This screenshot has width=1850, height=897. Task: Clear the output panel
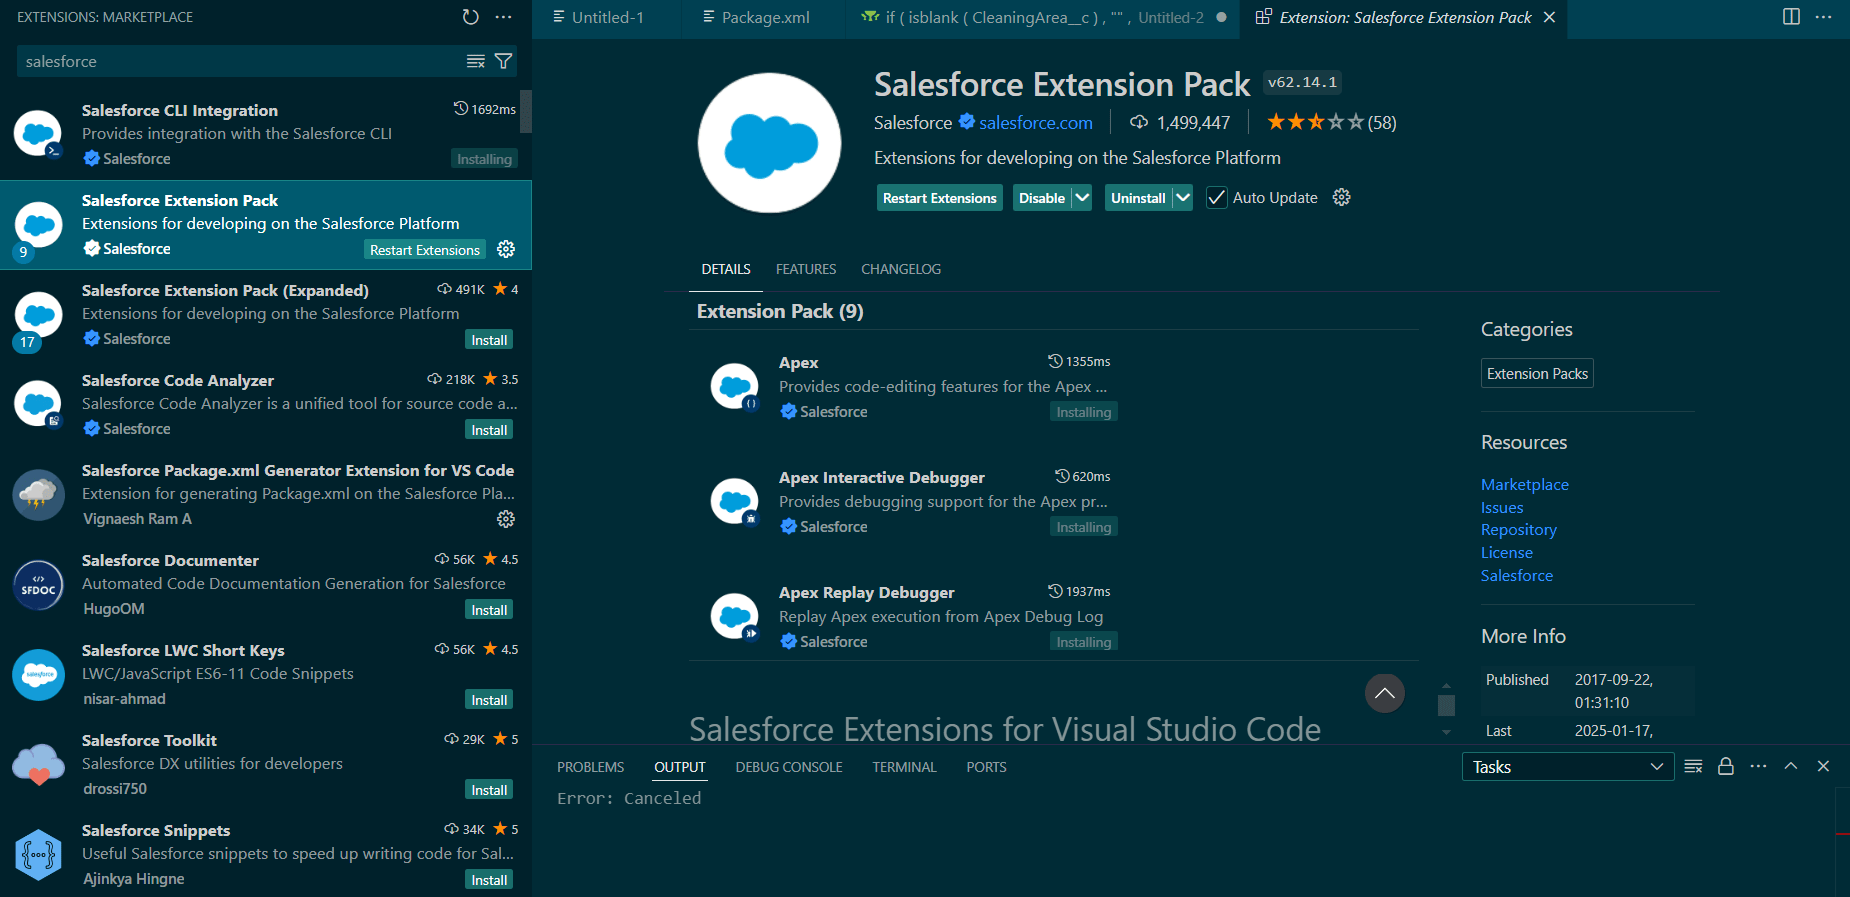1693,766
